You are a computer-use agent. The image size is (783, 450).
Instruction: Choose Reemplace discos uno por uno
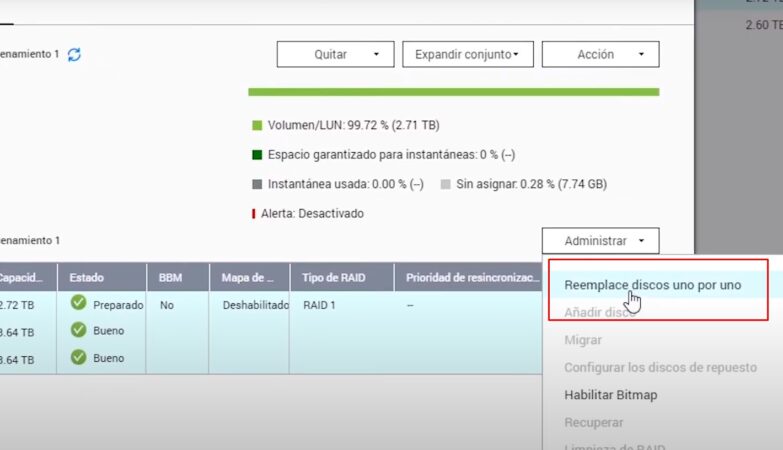652,285
